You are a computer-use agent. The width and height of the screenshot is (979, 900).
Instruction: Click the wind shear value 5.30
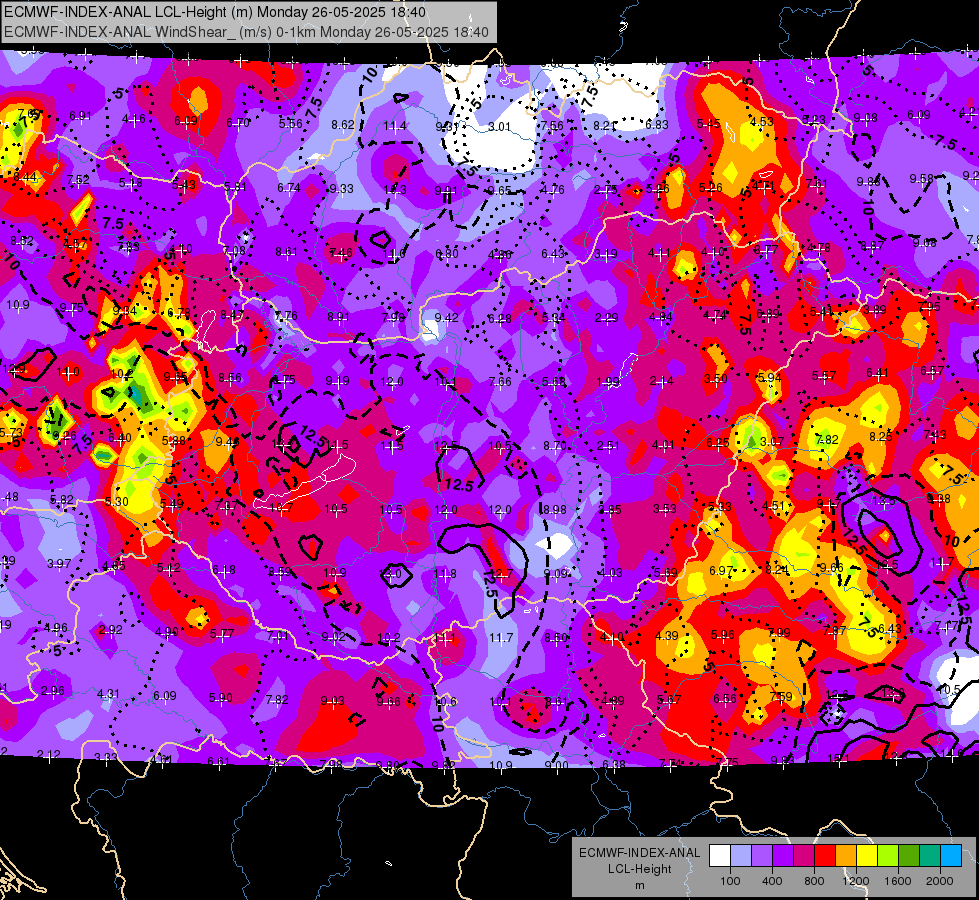point(117,502)
